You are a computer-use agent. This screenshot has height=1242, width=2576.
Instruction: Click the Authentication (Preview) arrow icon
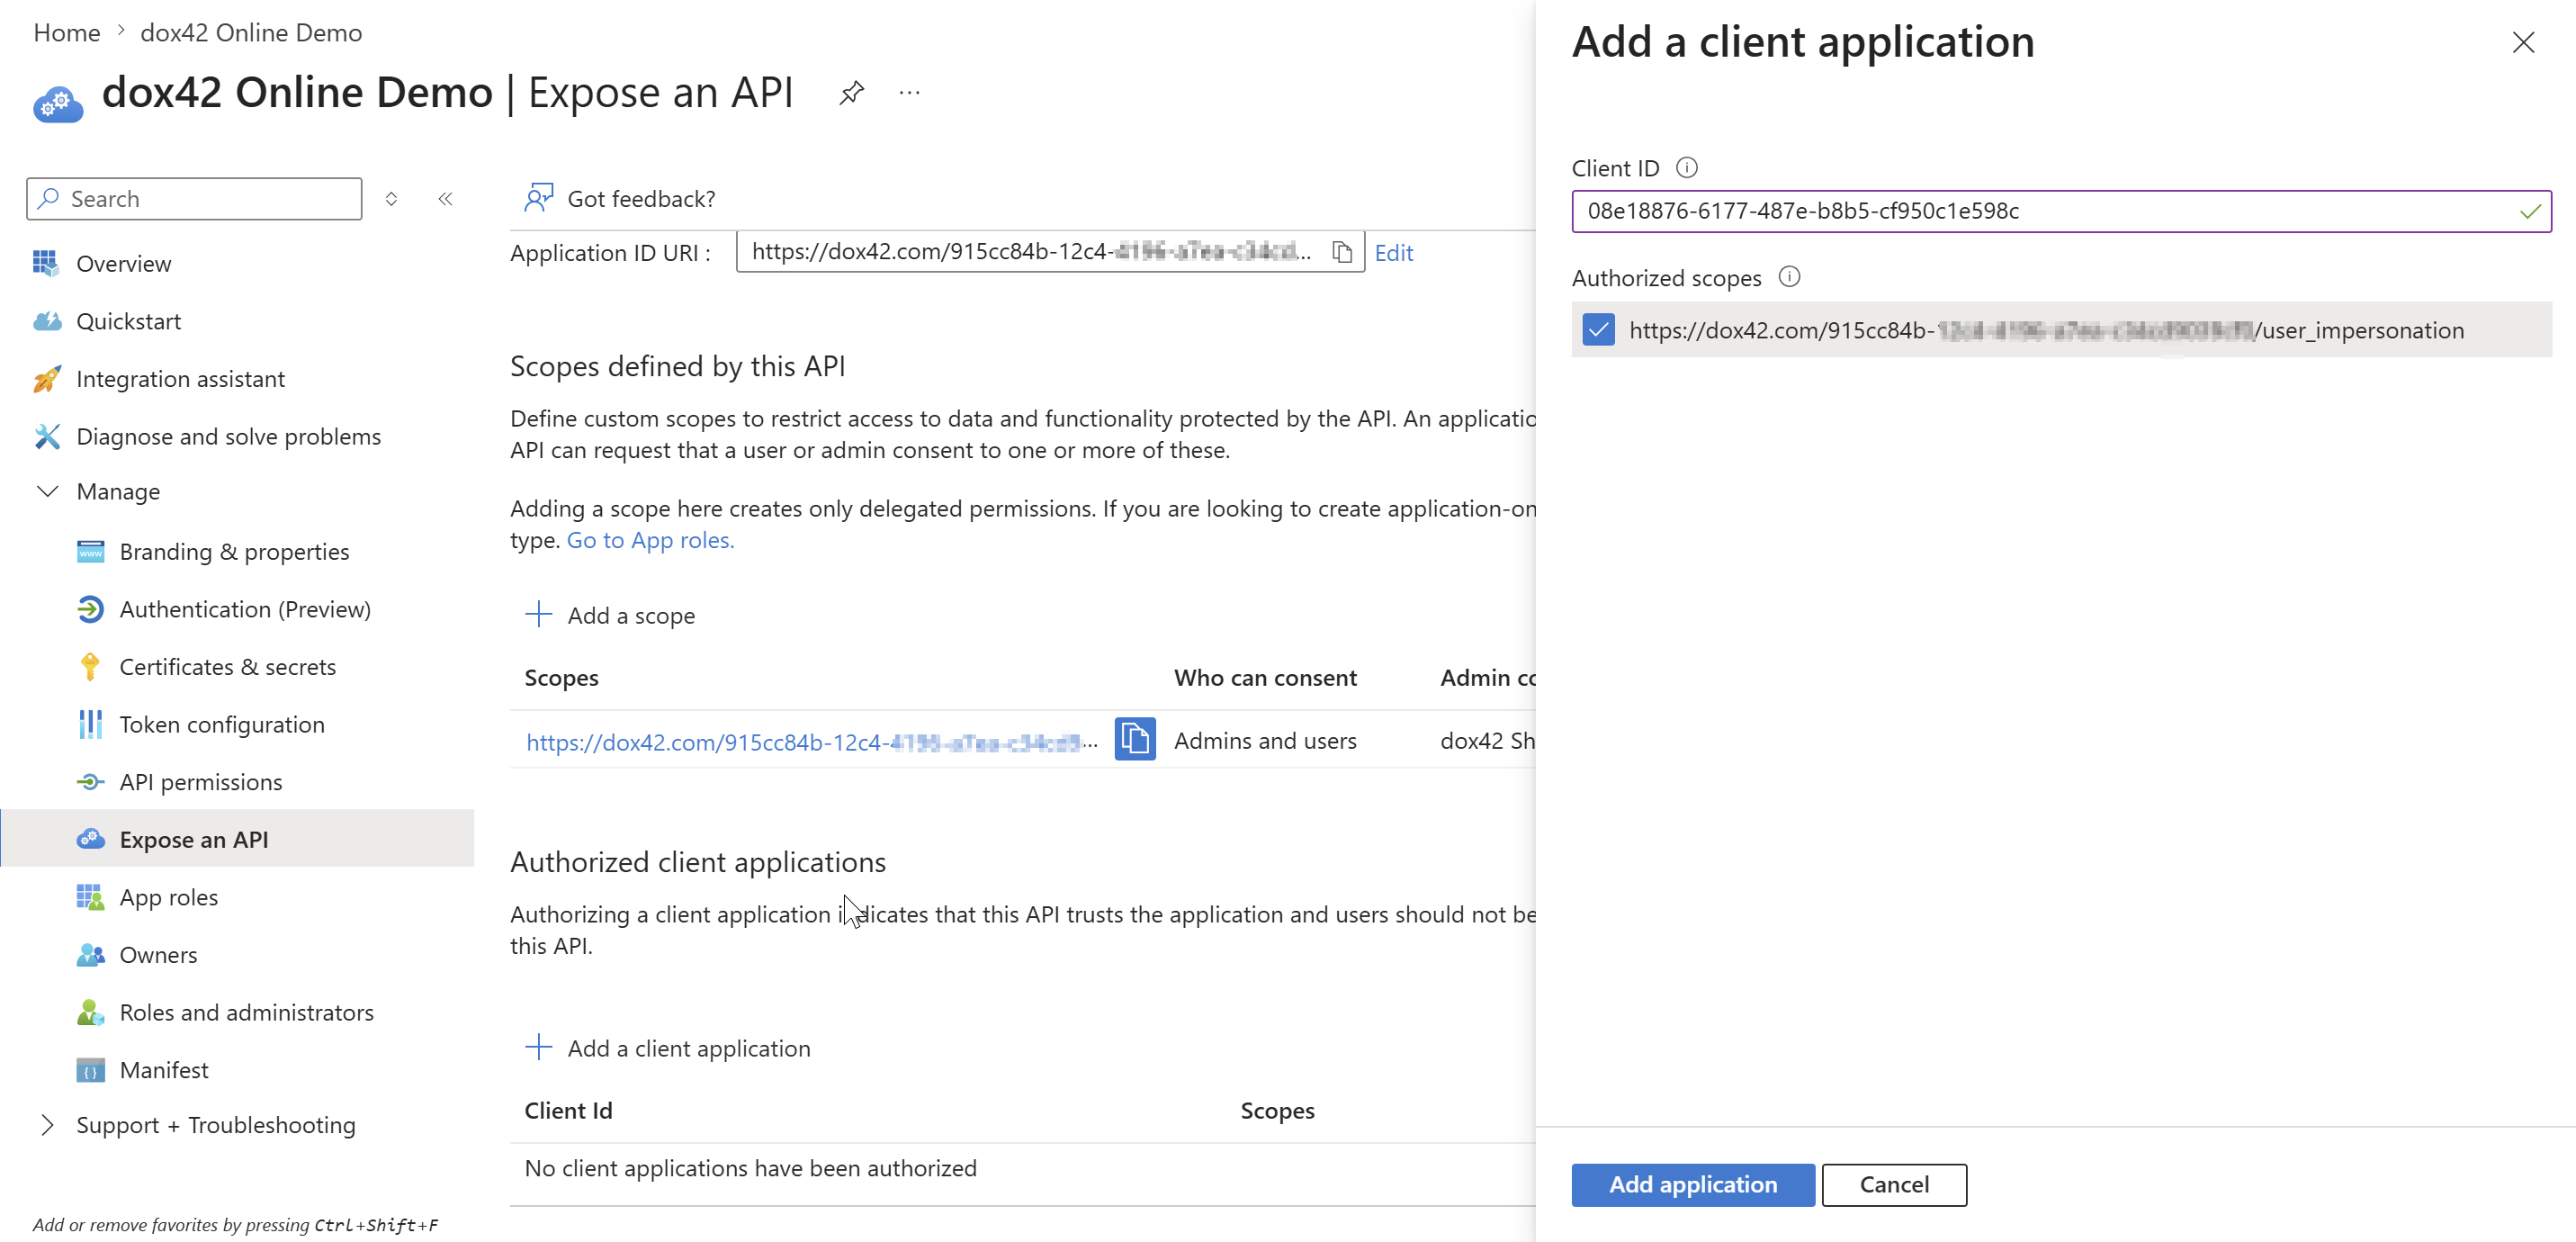pos(90,609)
